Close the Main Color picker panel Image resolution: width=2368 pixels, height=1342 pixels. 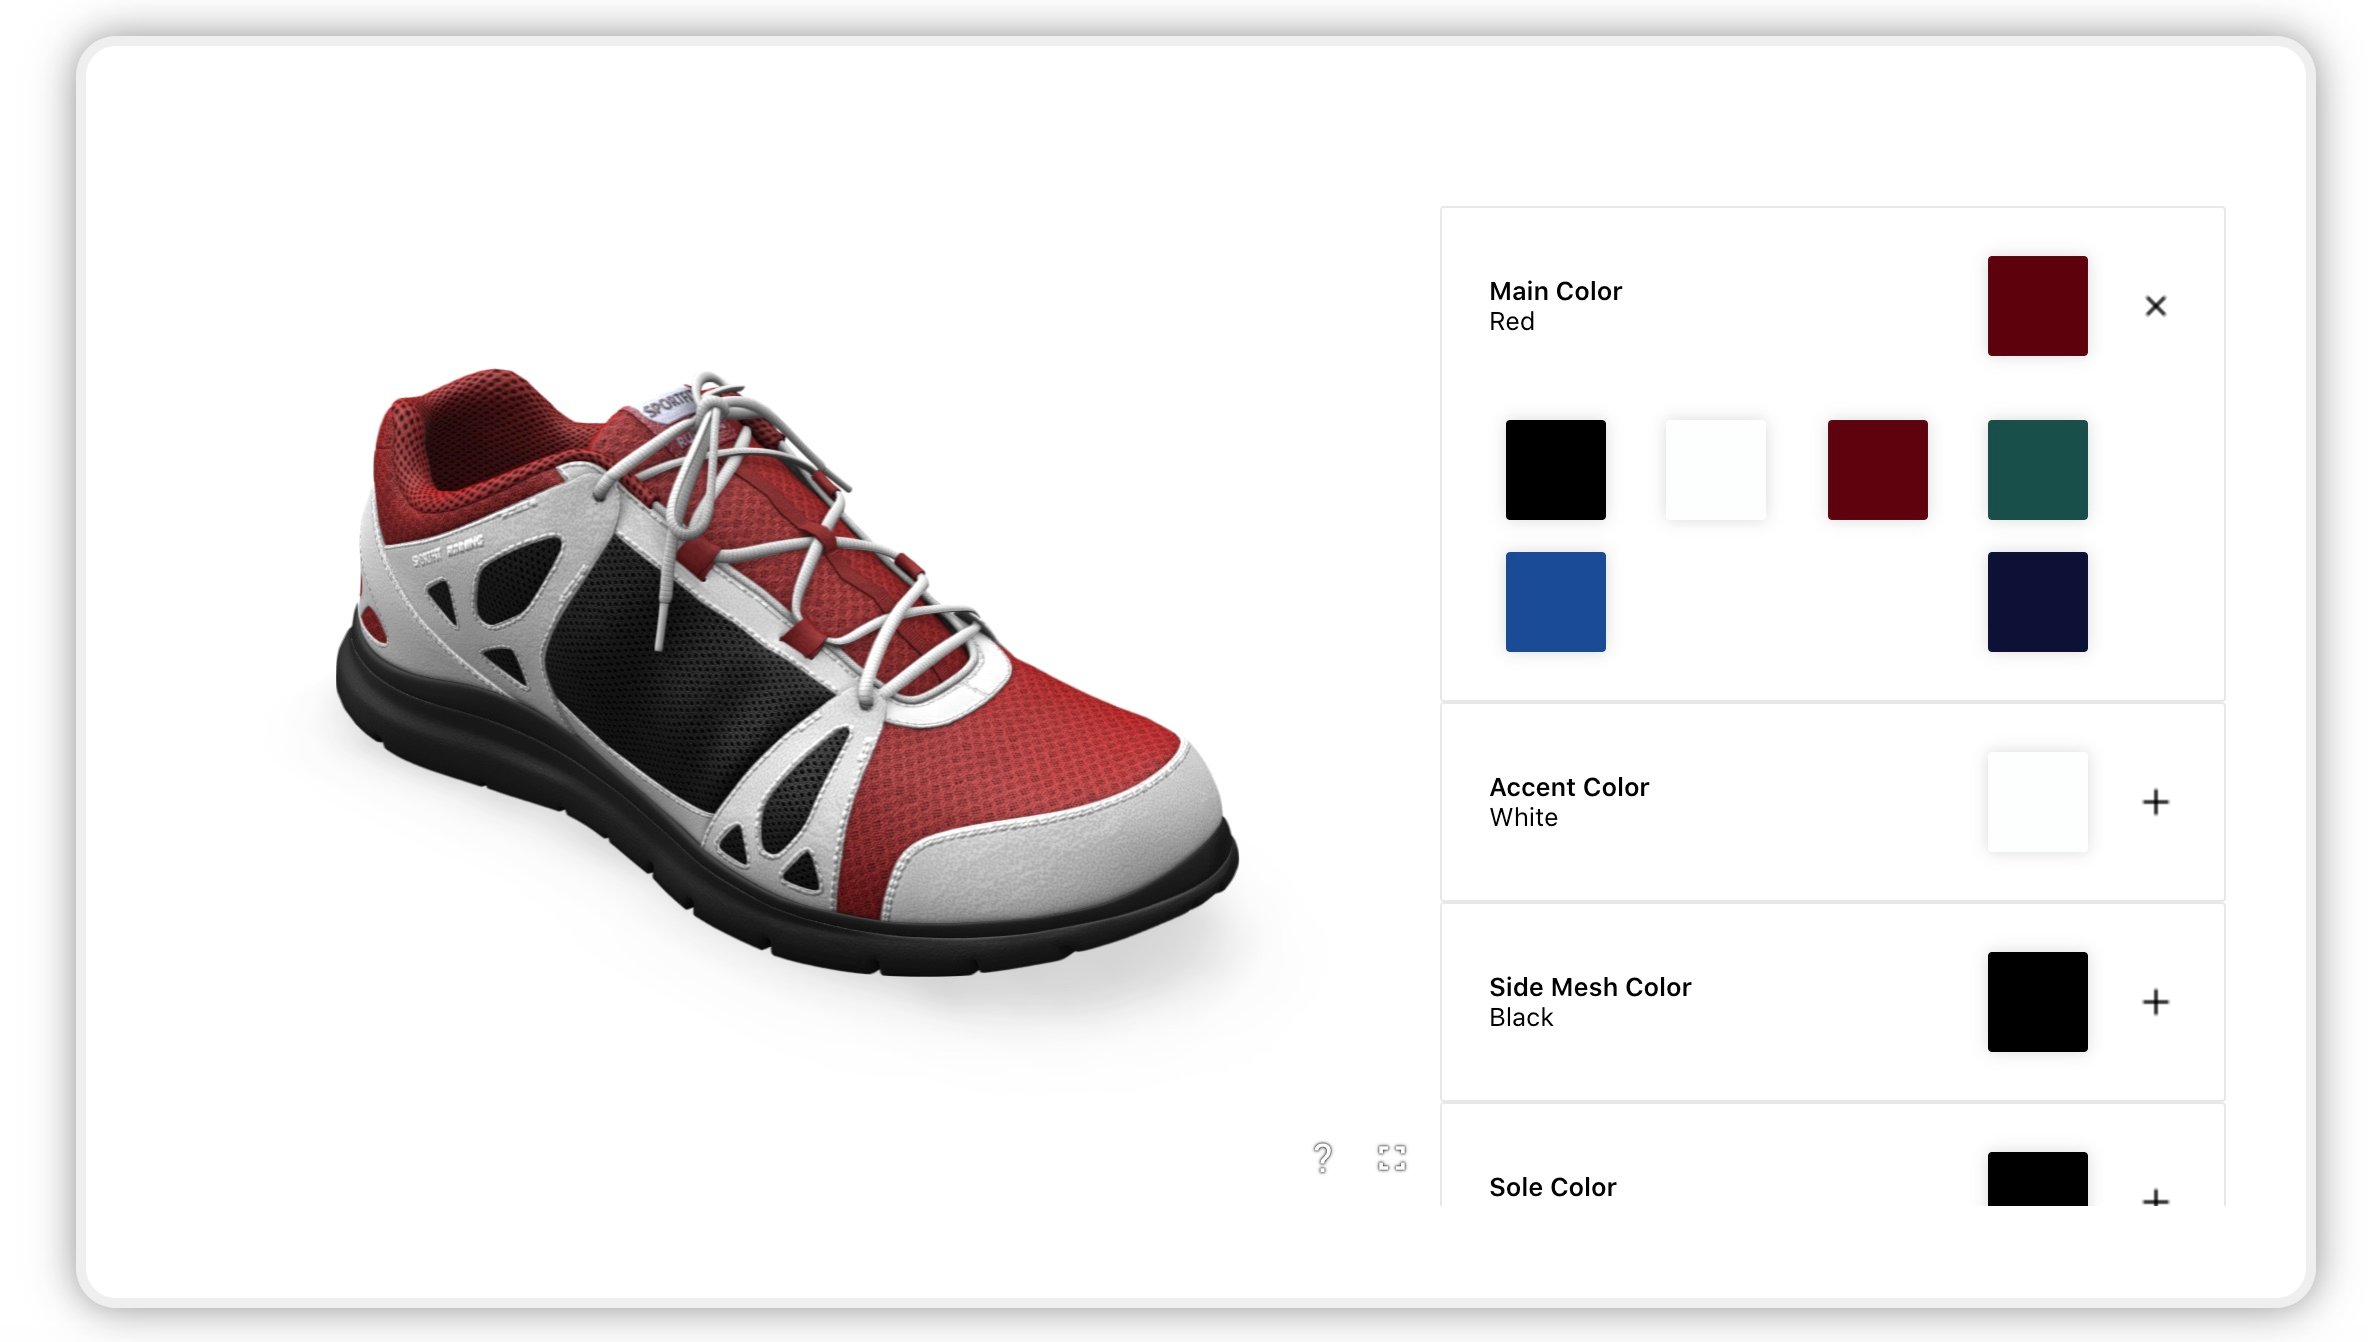click(x=2153, y=306)
